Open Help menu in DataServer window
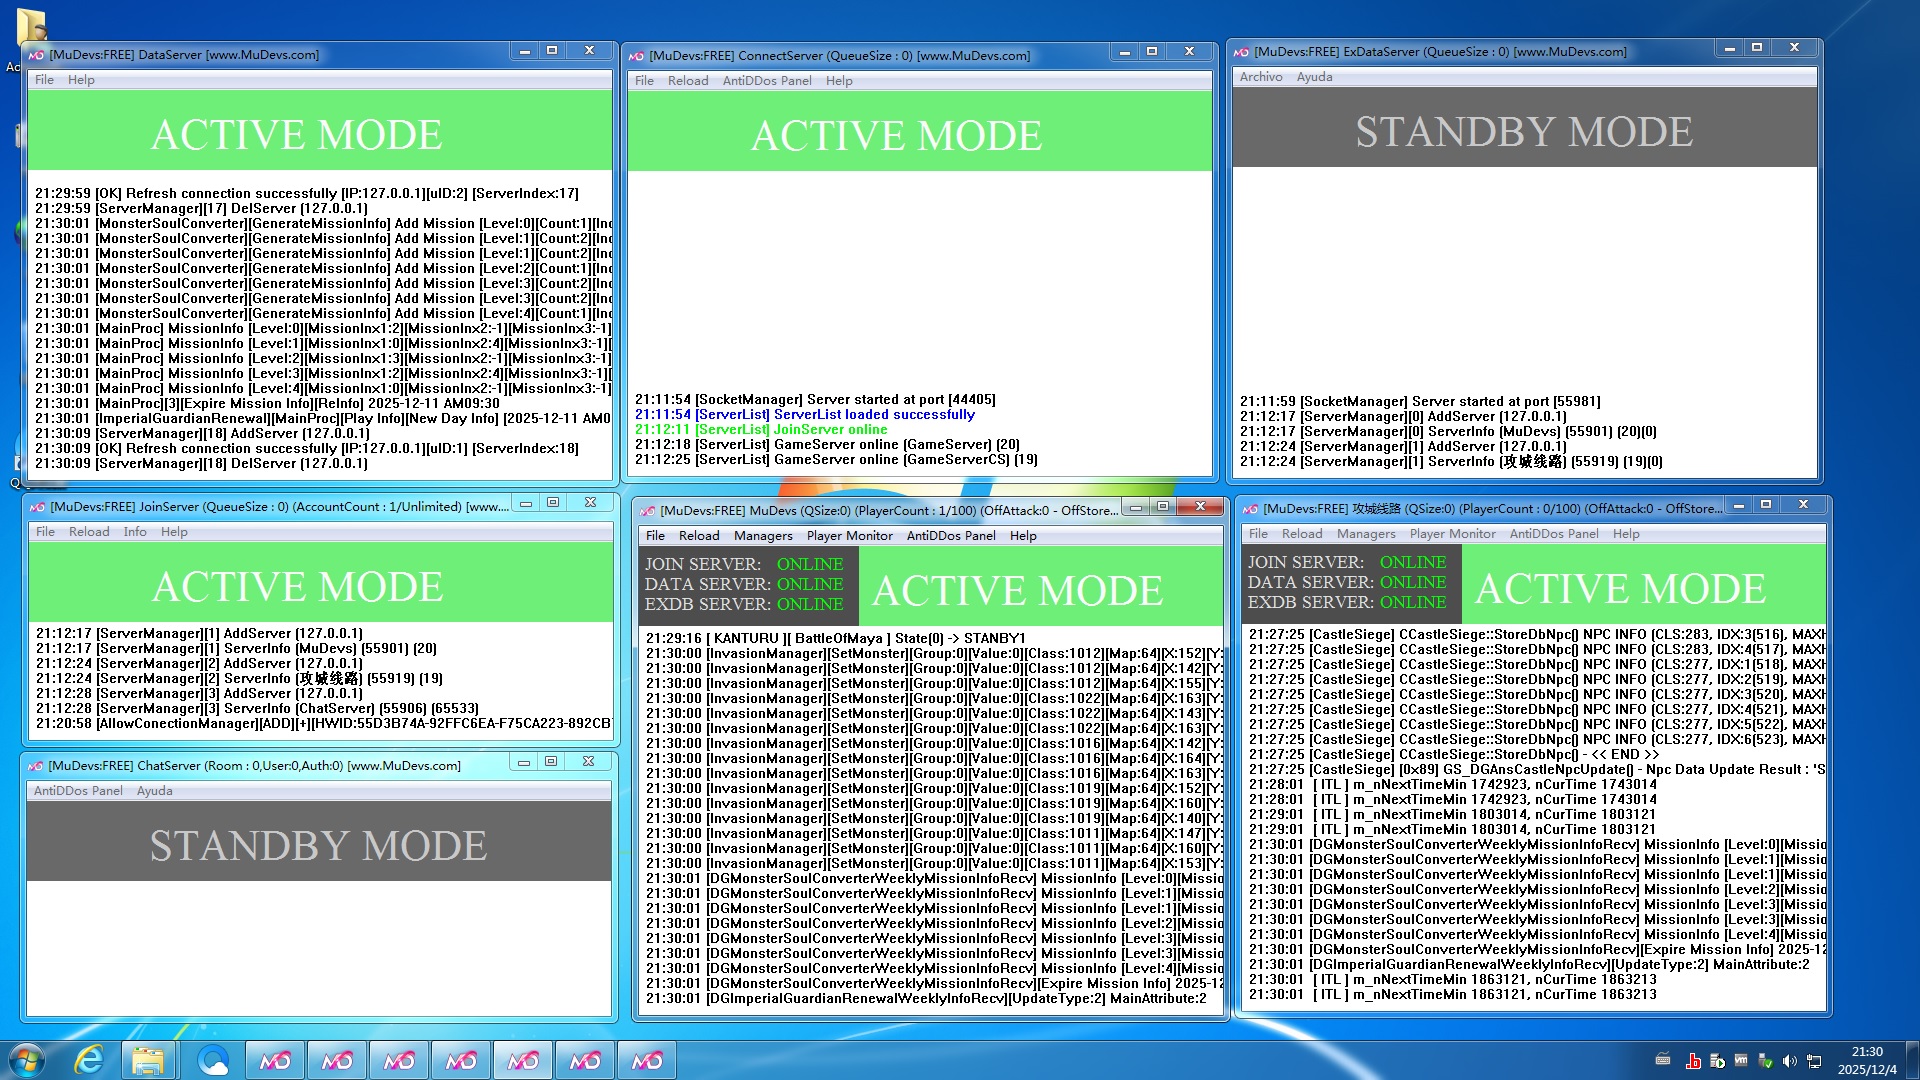Viewport: 1920px width, 1080px height. tap(81, 80)
